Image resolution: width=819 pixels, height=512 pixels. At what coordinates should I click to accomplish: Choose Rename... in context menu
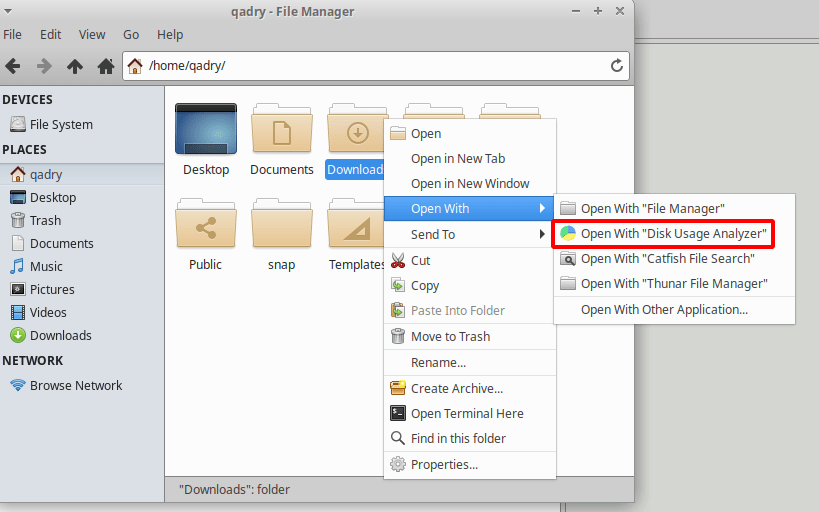470,363
